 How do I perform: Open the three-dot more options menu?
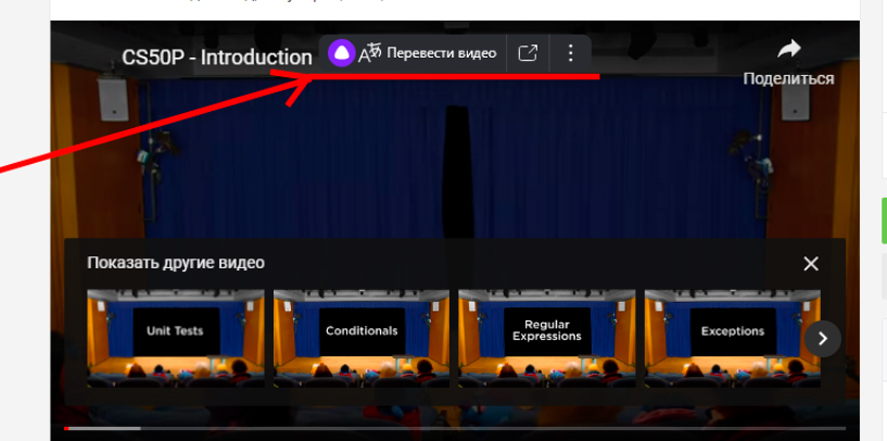[x=570, y=53]
